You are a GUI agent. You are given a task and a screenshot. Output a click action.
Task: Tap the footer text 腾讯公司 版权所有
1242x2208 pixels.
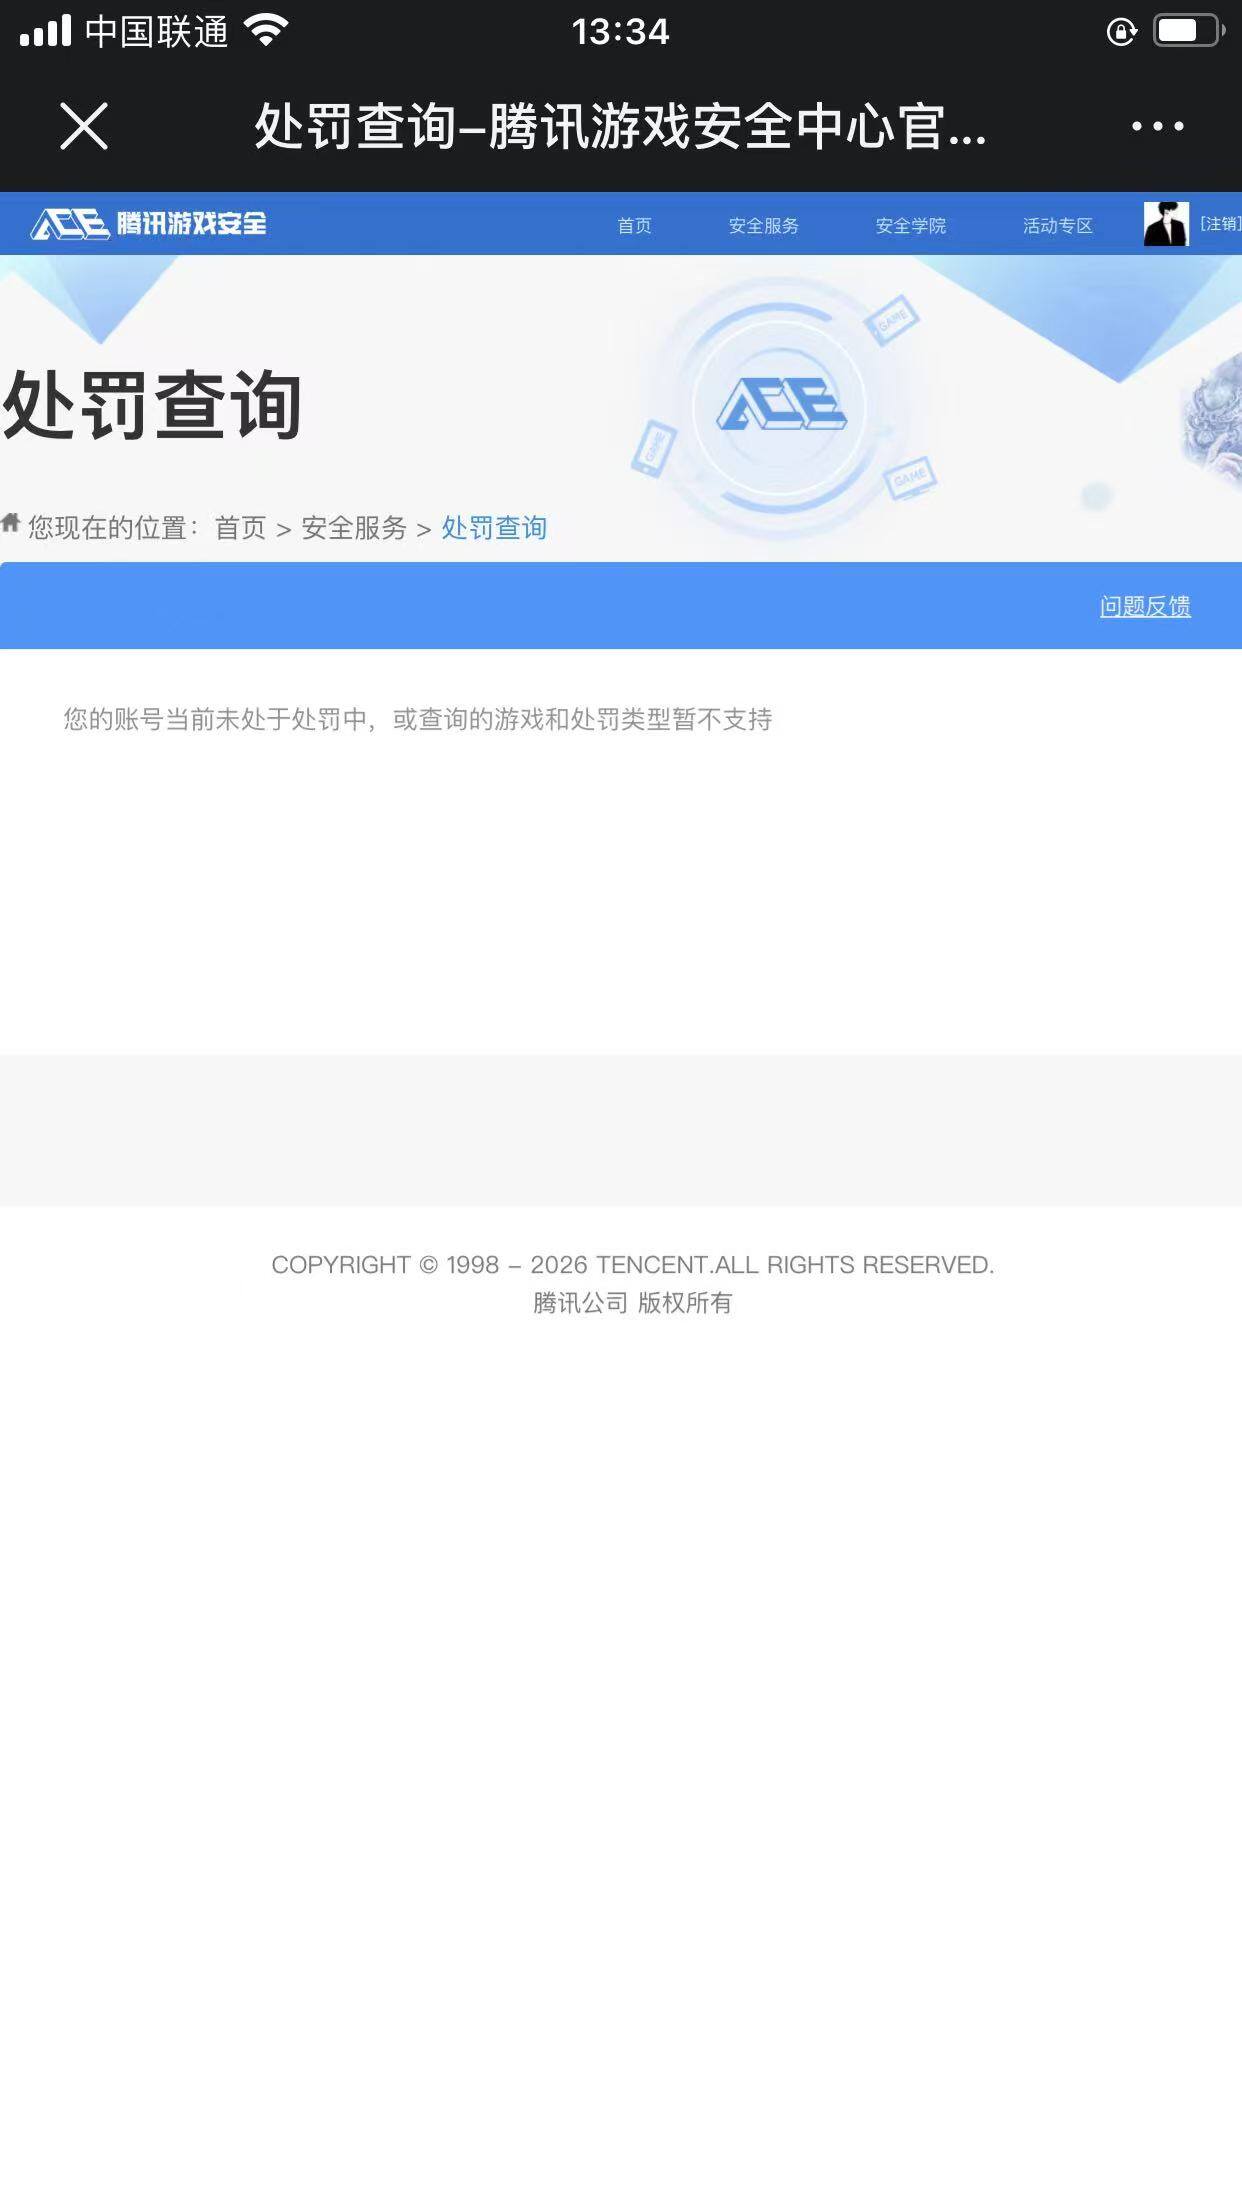[632, 1302]
